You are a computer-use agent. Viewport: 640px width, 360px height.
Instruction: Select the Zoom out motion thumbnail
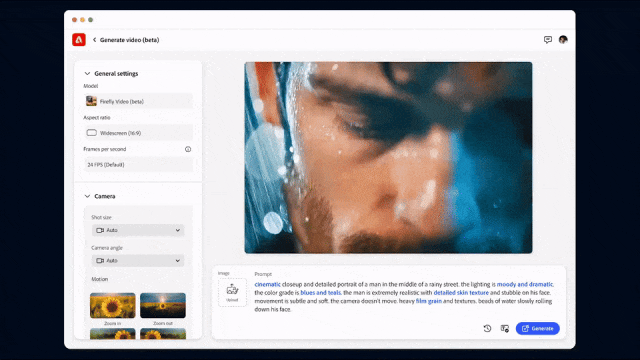[x=163, y=305]
